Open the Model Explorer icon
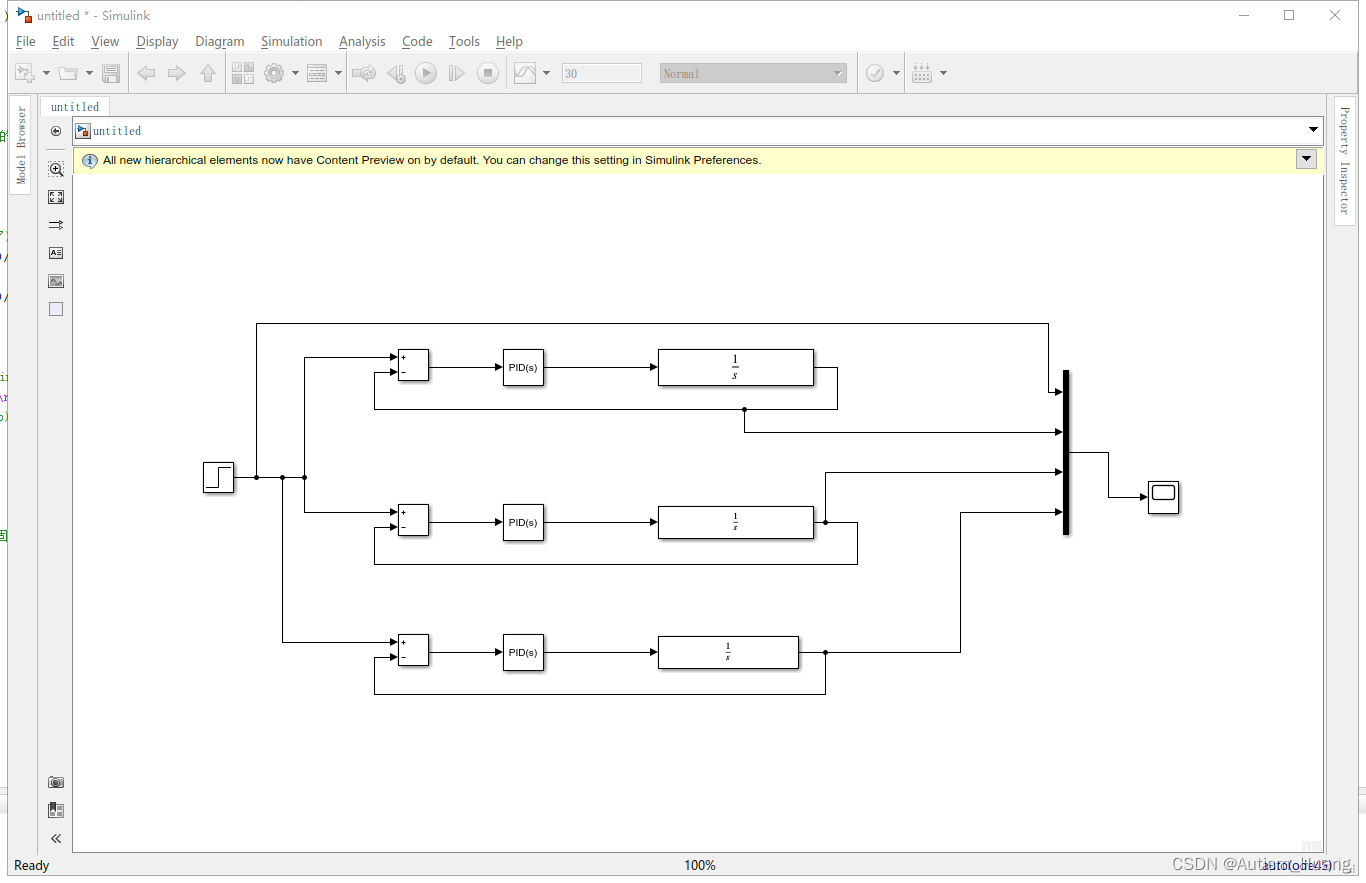Viewport: 1366px width, 883px height. point(317,73)
